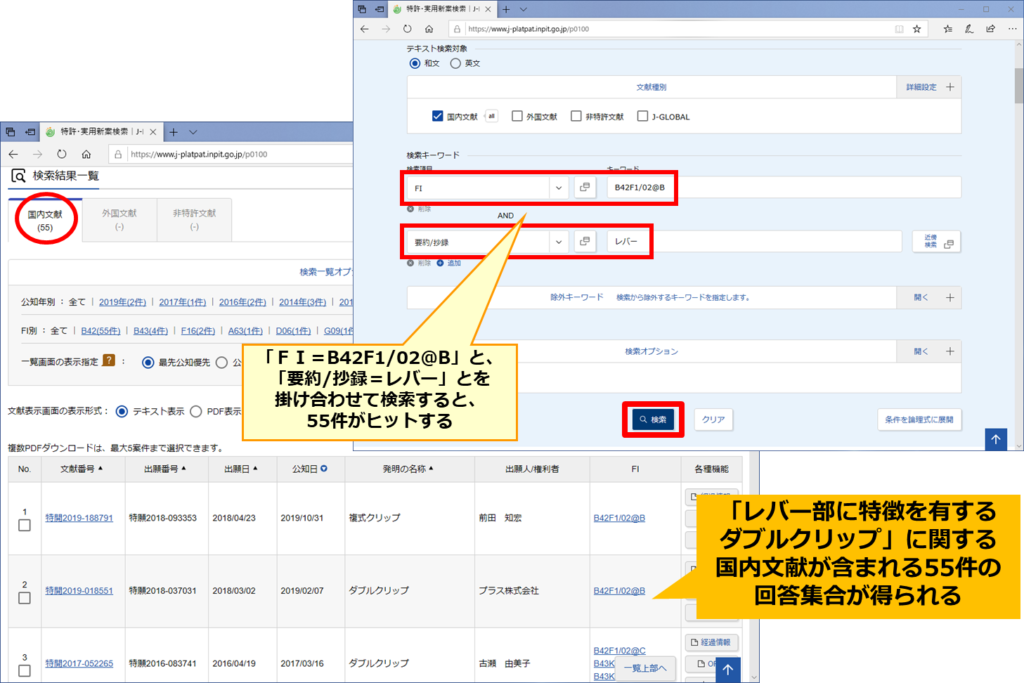Click the home icon in the left browser window

click(x=87, y=155)
